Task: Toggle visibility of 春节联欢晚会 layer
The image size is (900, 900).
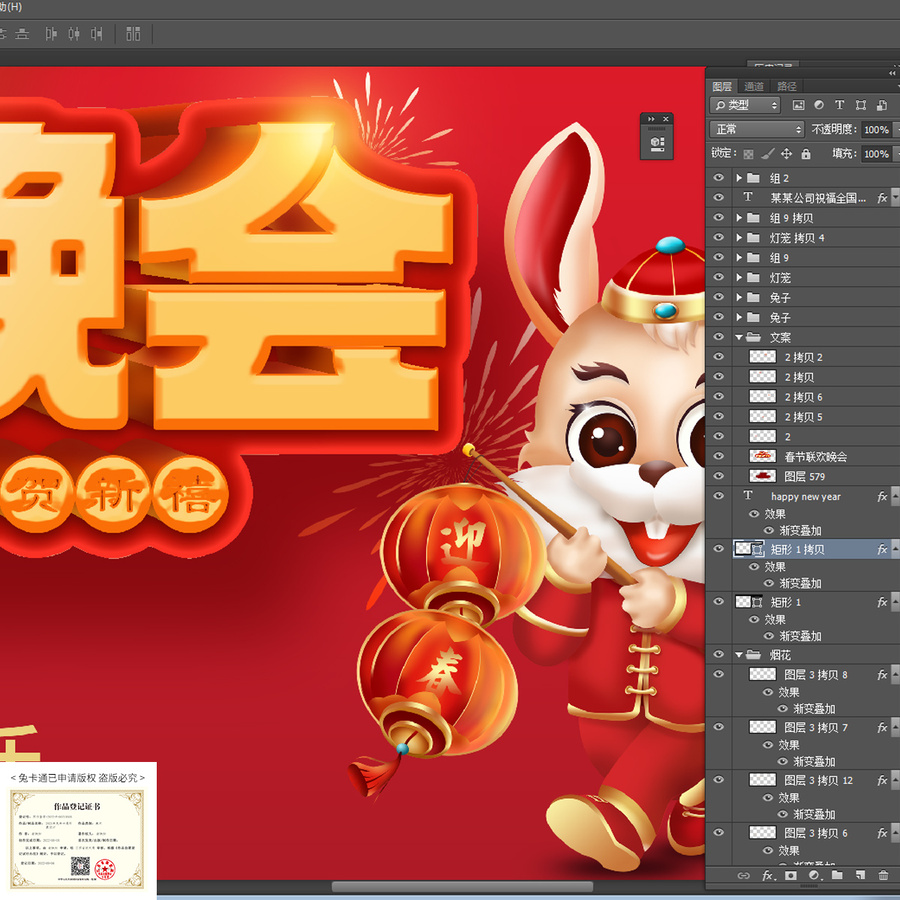Action: [x=719, y=456]
